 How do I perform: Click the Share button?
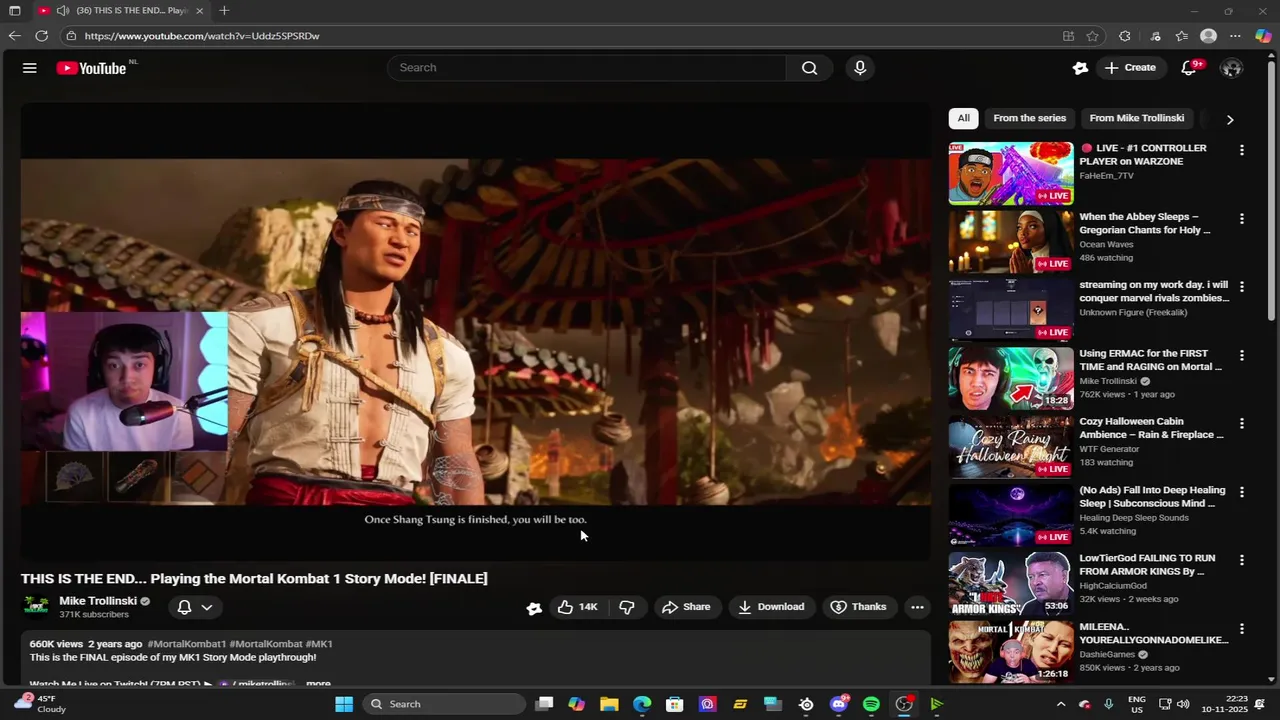686,607
